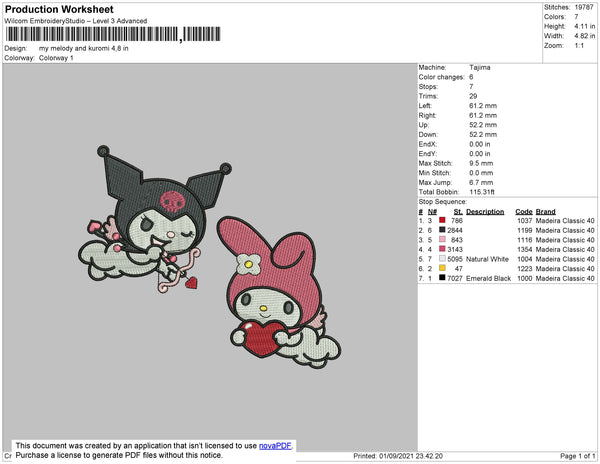
Task: Pick the black swatch beside Emerald Black
Action: tap(442, 278)
